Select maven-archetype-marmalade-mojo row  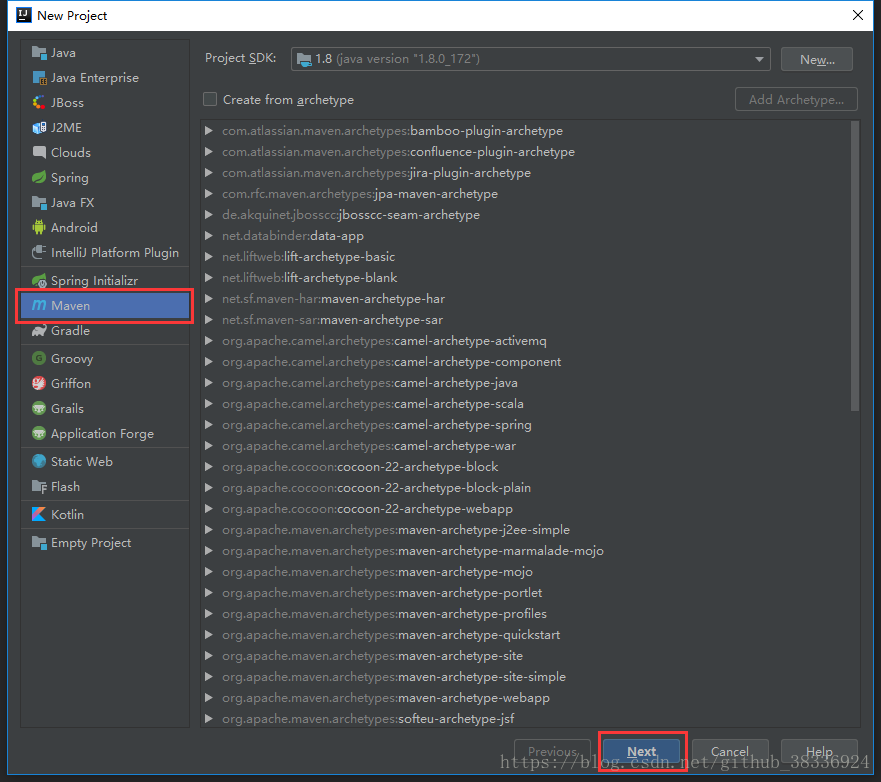pyautogui.click(x=530, y=551)
